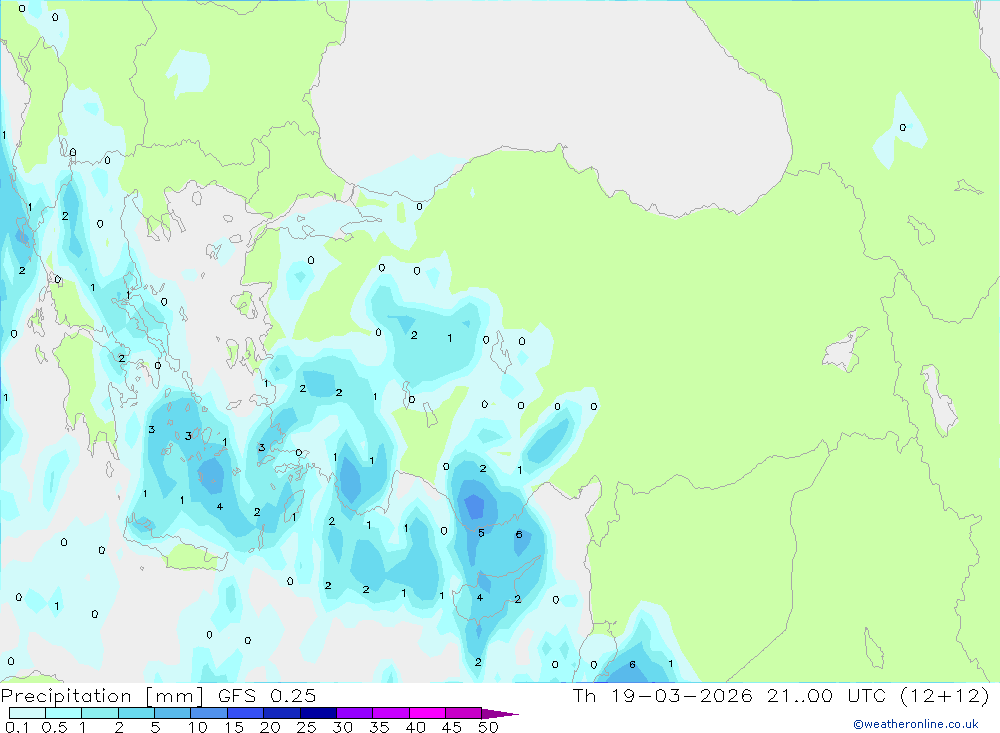The image size is (1000, 733).
Task: Select the 2–5 mm legend color swatch
Action: 136,713
